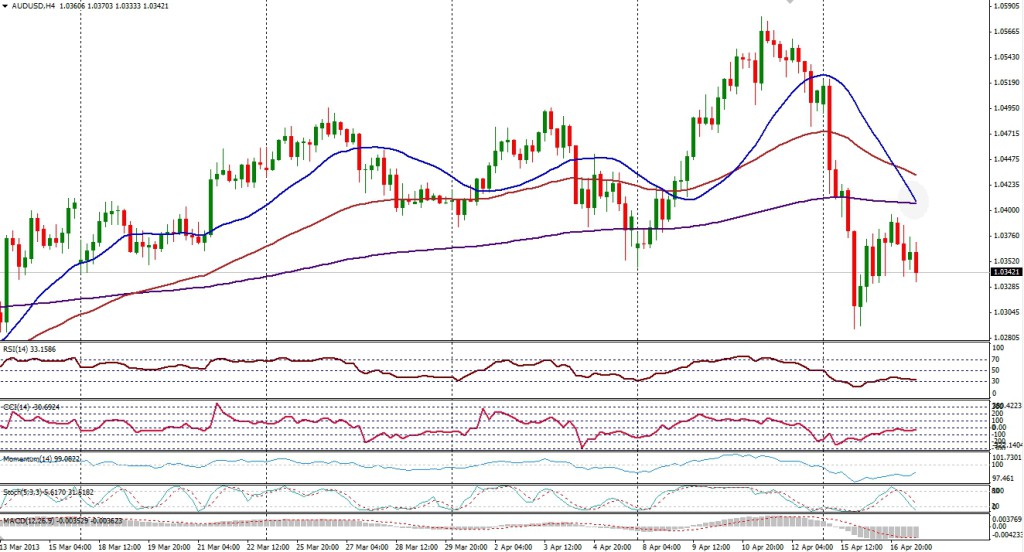Click the 0.003769 value on MACD scale
The image size is (1024, 552).
(1005, 521)
